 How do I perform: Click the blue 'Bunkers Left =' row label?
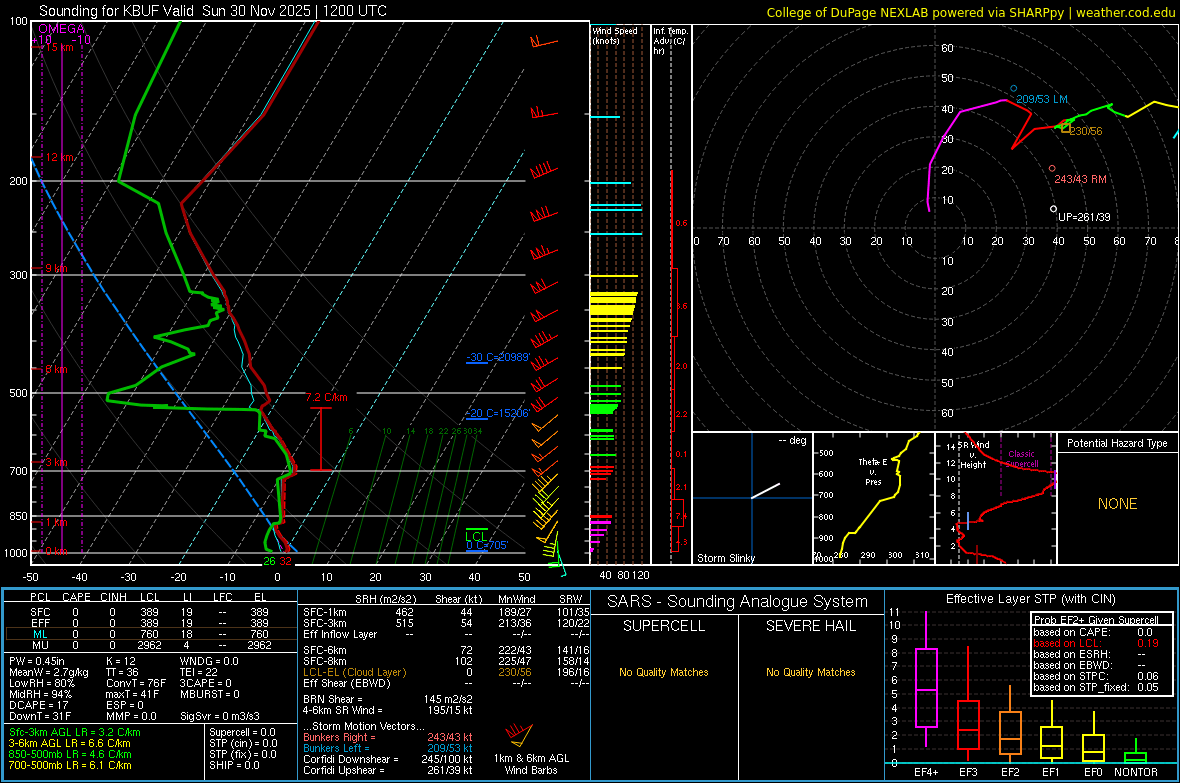tap(336, 748)
